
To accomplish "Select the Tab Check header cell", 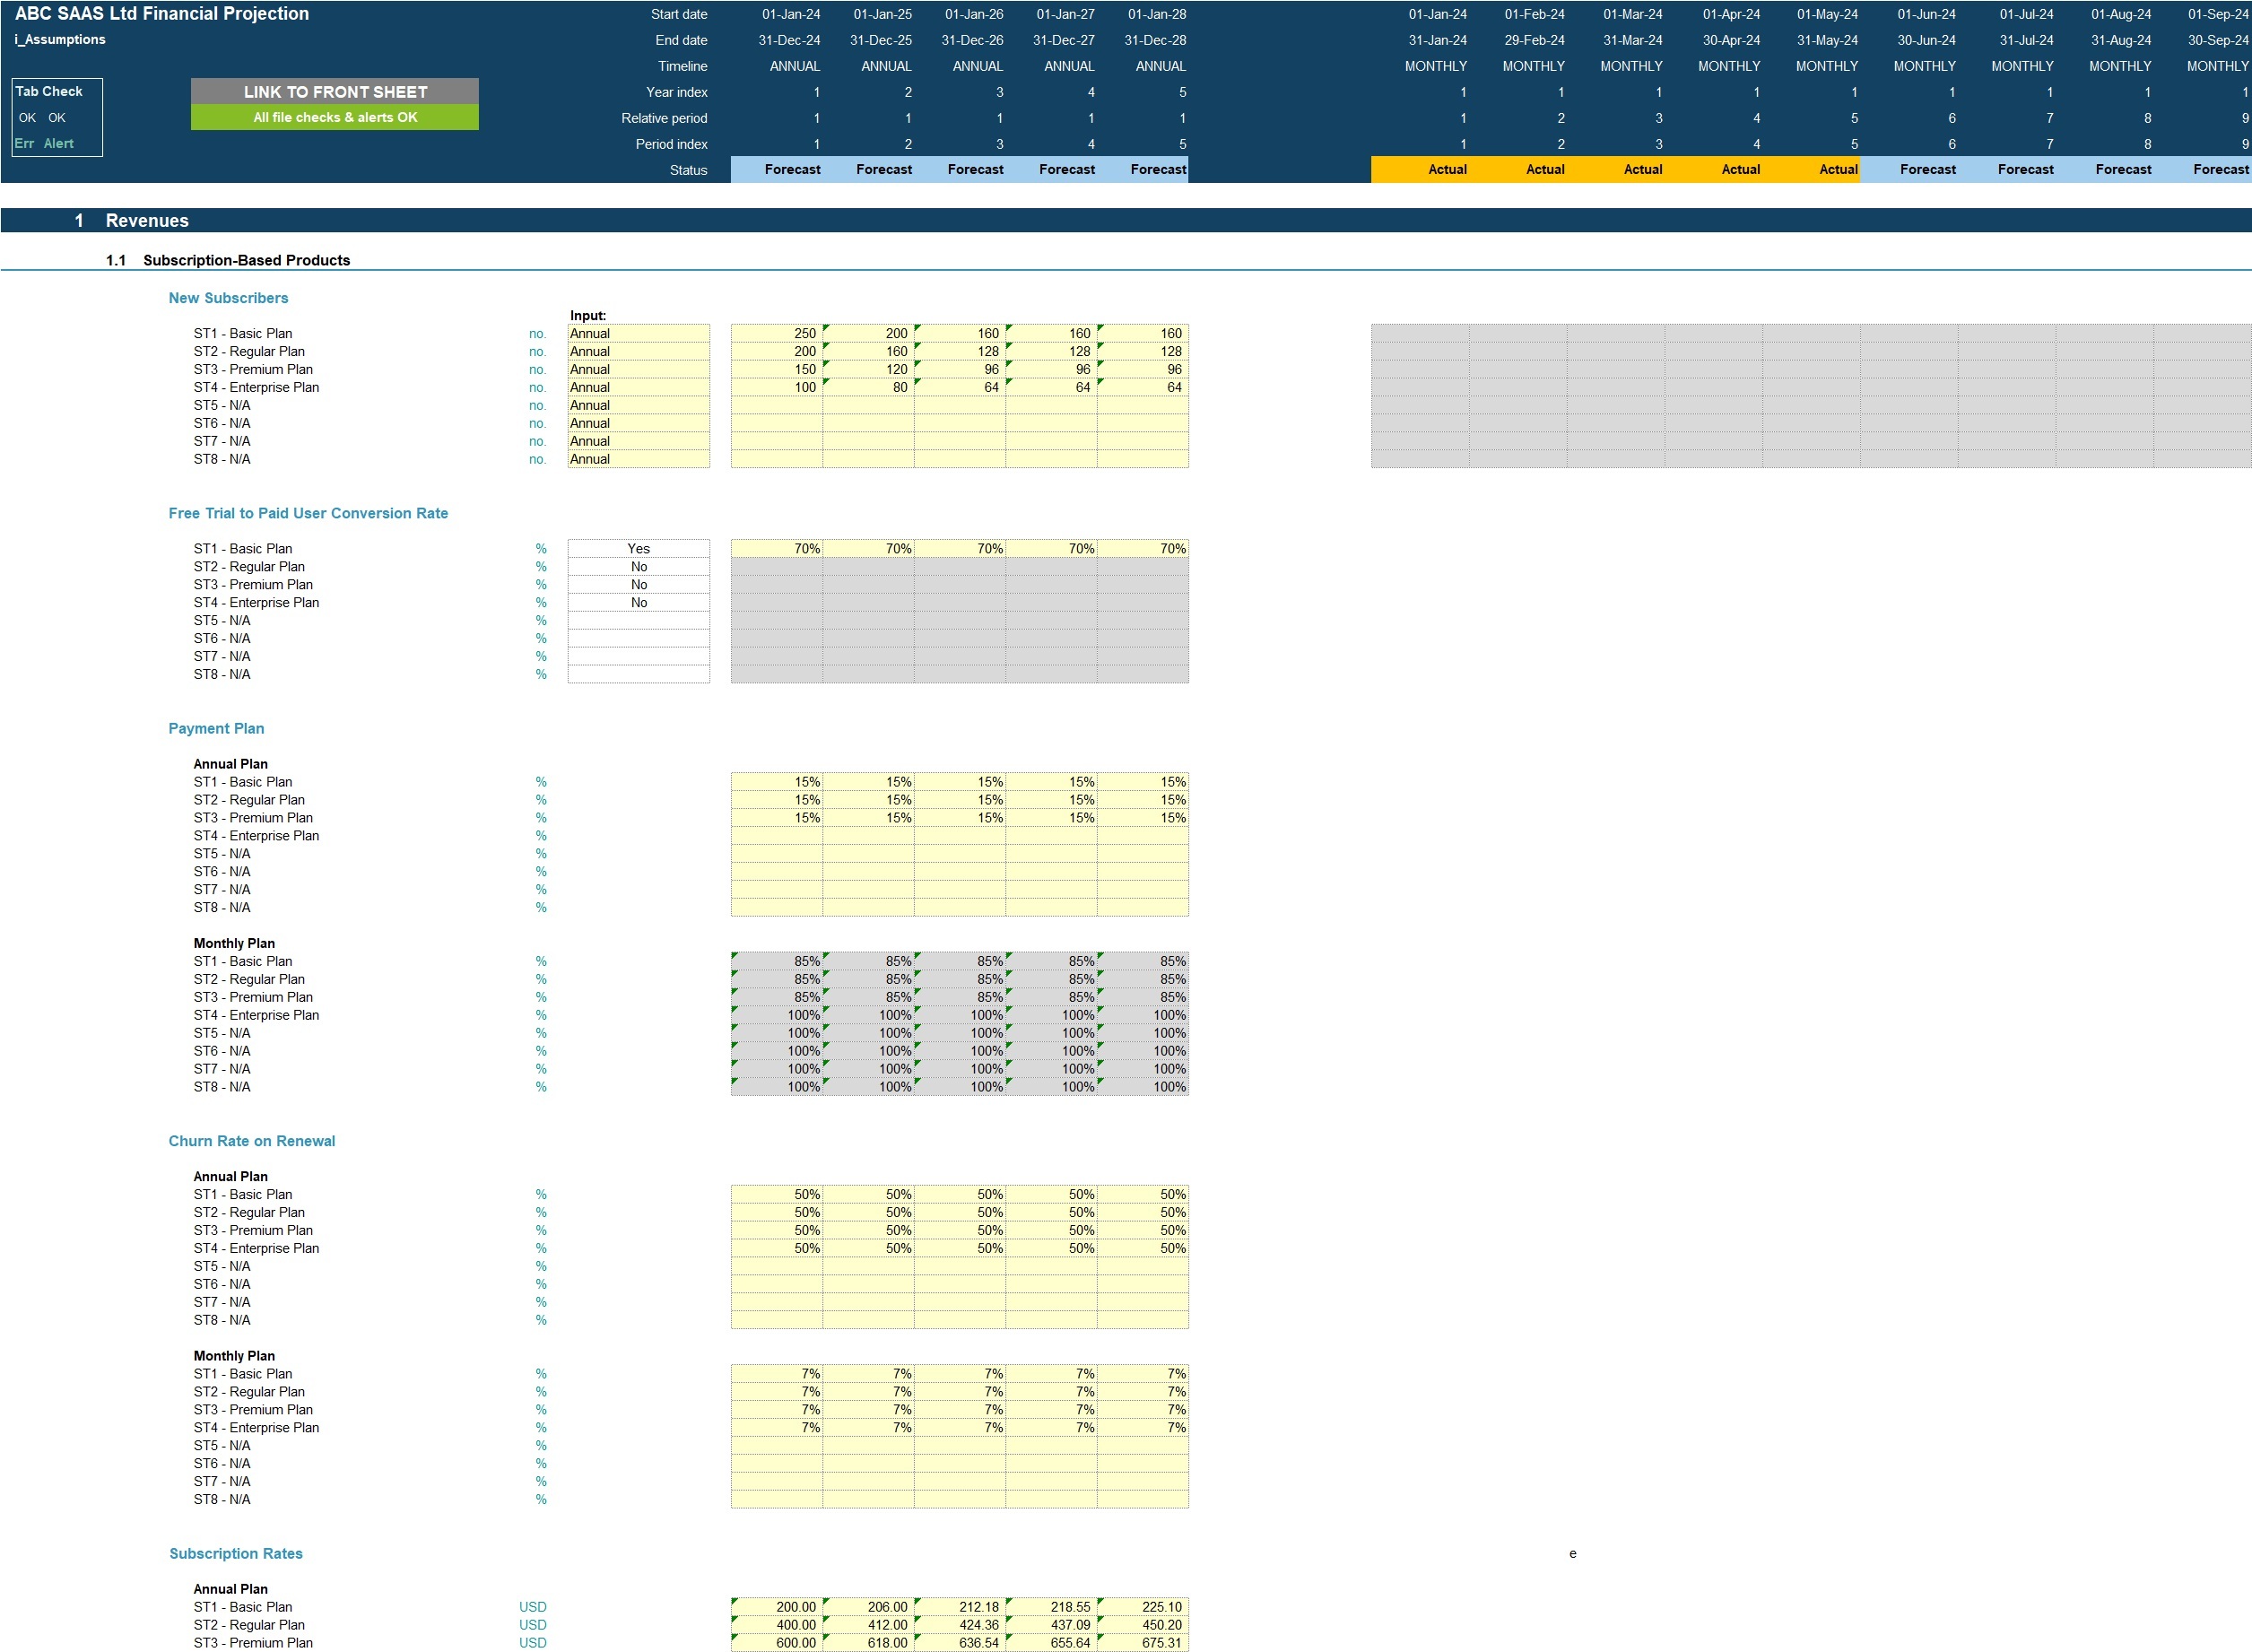I will 49,91.
